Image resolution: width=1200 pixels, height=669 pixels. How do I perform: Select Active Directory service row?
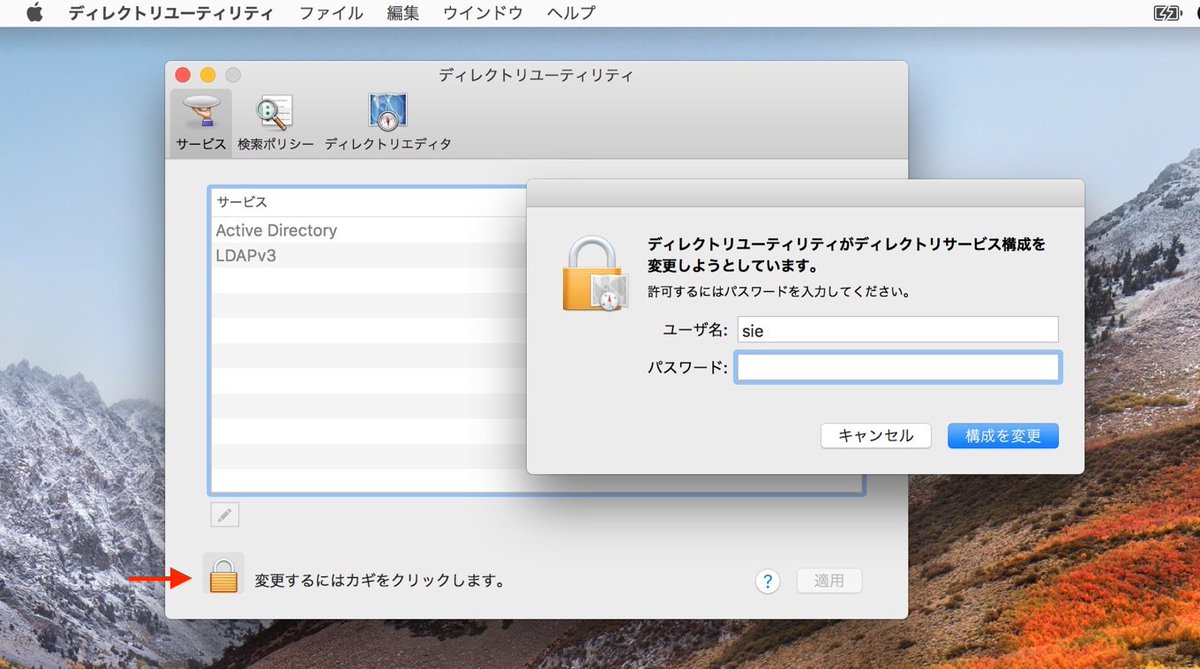tap(368, 230)
